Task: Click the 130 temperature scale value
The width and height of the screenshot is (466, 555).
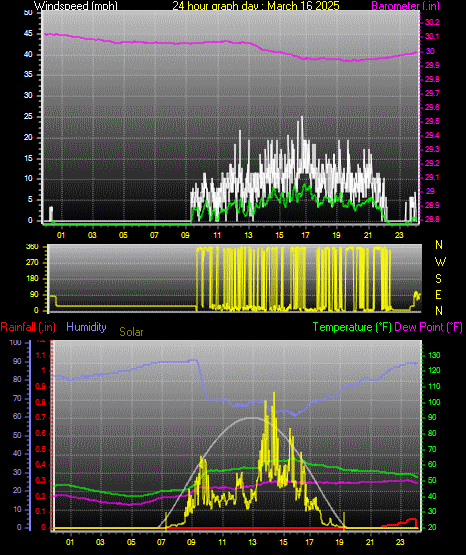Action: pos(434,355)
